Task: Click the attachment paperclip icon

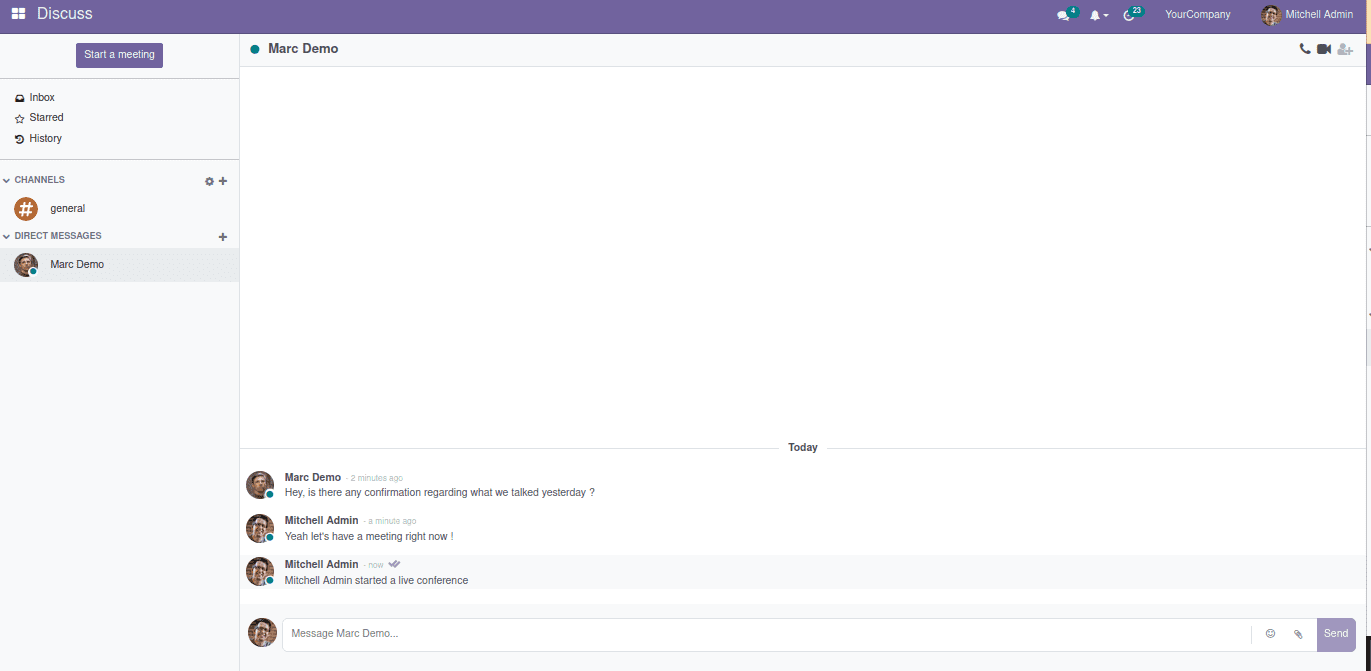Action: (1298, 634)
